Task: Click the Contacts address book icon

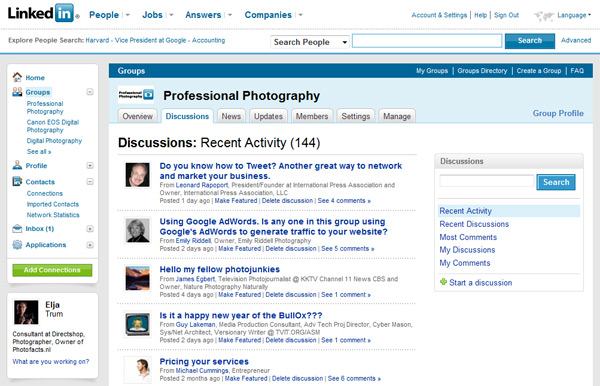Action: pos(17,181)
